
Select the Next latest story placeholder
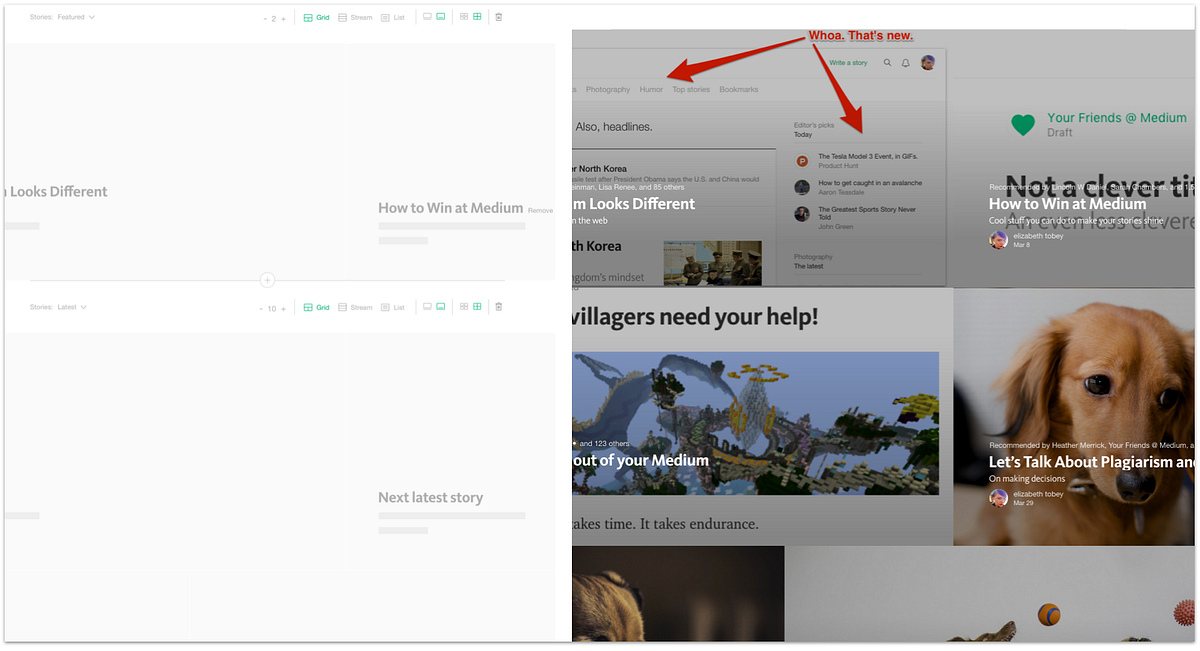431,497
